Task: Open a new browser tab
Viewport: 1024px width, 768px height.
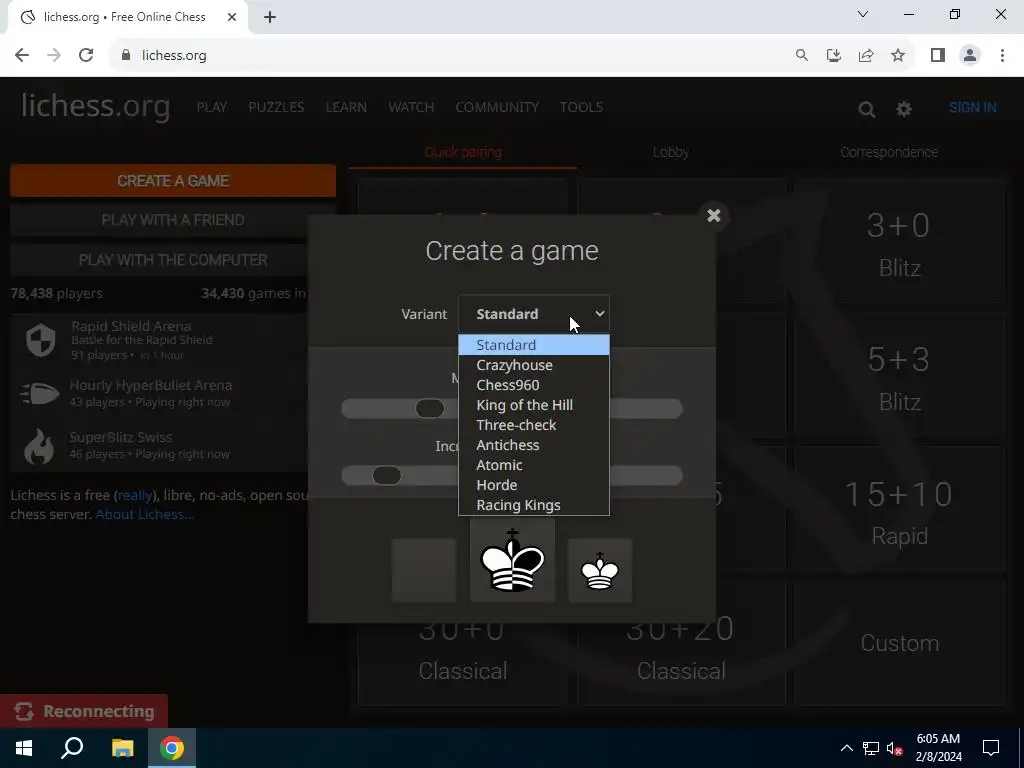Action: (x=270, y=17)
